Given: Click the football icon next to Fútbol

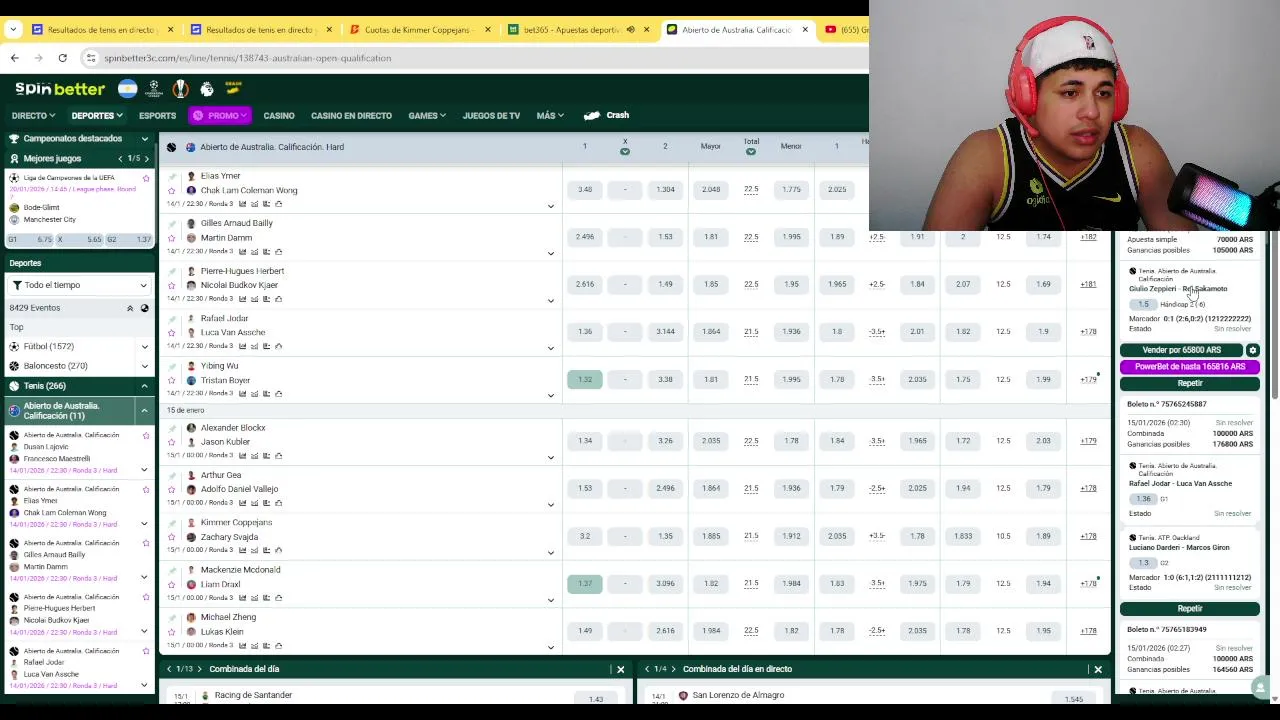Looking at the screenshot, I should [x=14, y=346].
